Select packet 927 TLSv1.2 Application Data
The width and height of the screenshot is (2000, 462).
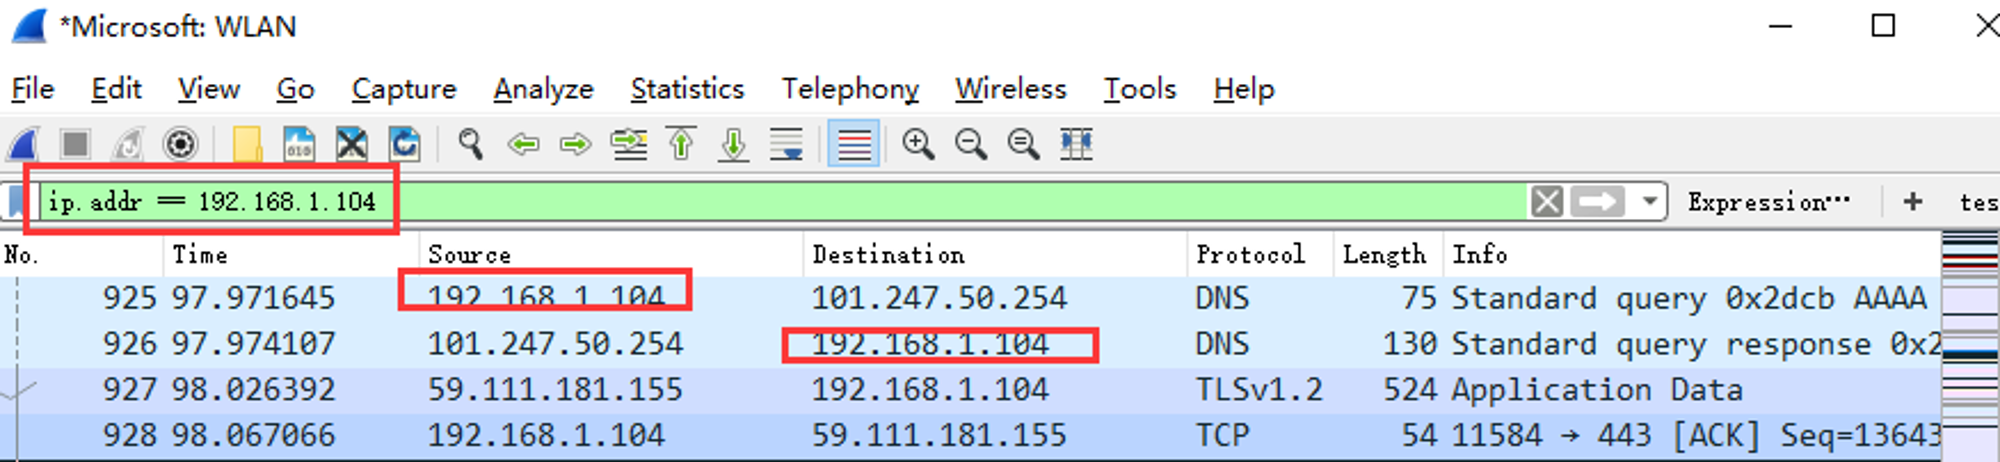970,390
